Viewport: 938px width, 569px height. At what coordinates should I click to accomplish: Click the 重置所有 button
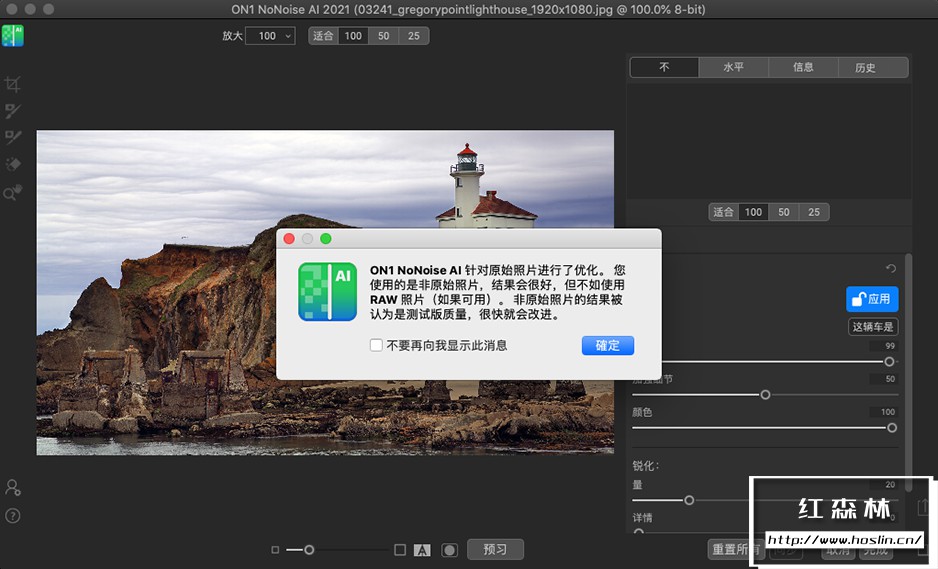[x=735, y=549]
